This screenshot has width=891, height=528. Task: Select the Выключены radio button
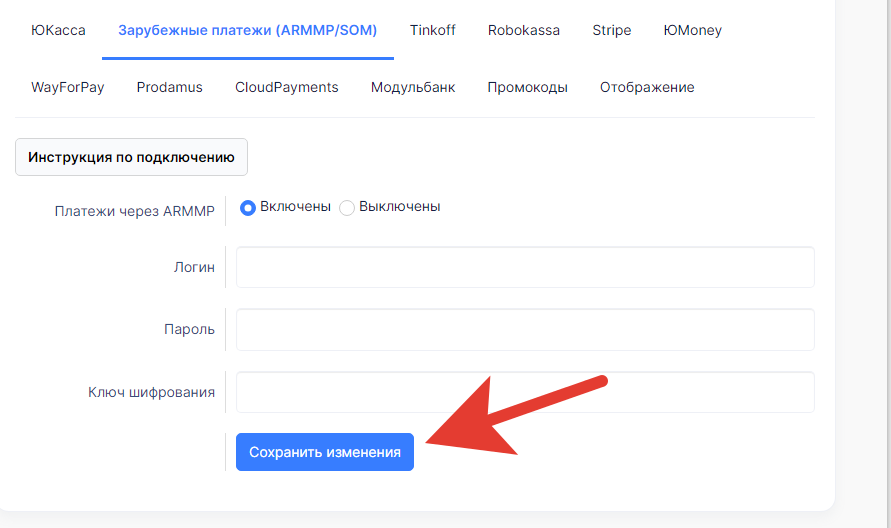(347, 207)
